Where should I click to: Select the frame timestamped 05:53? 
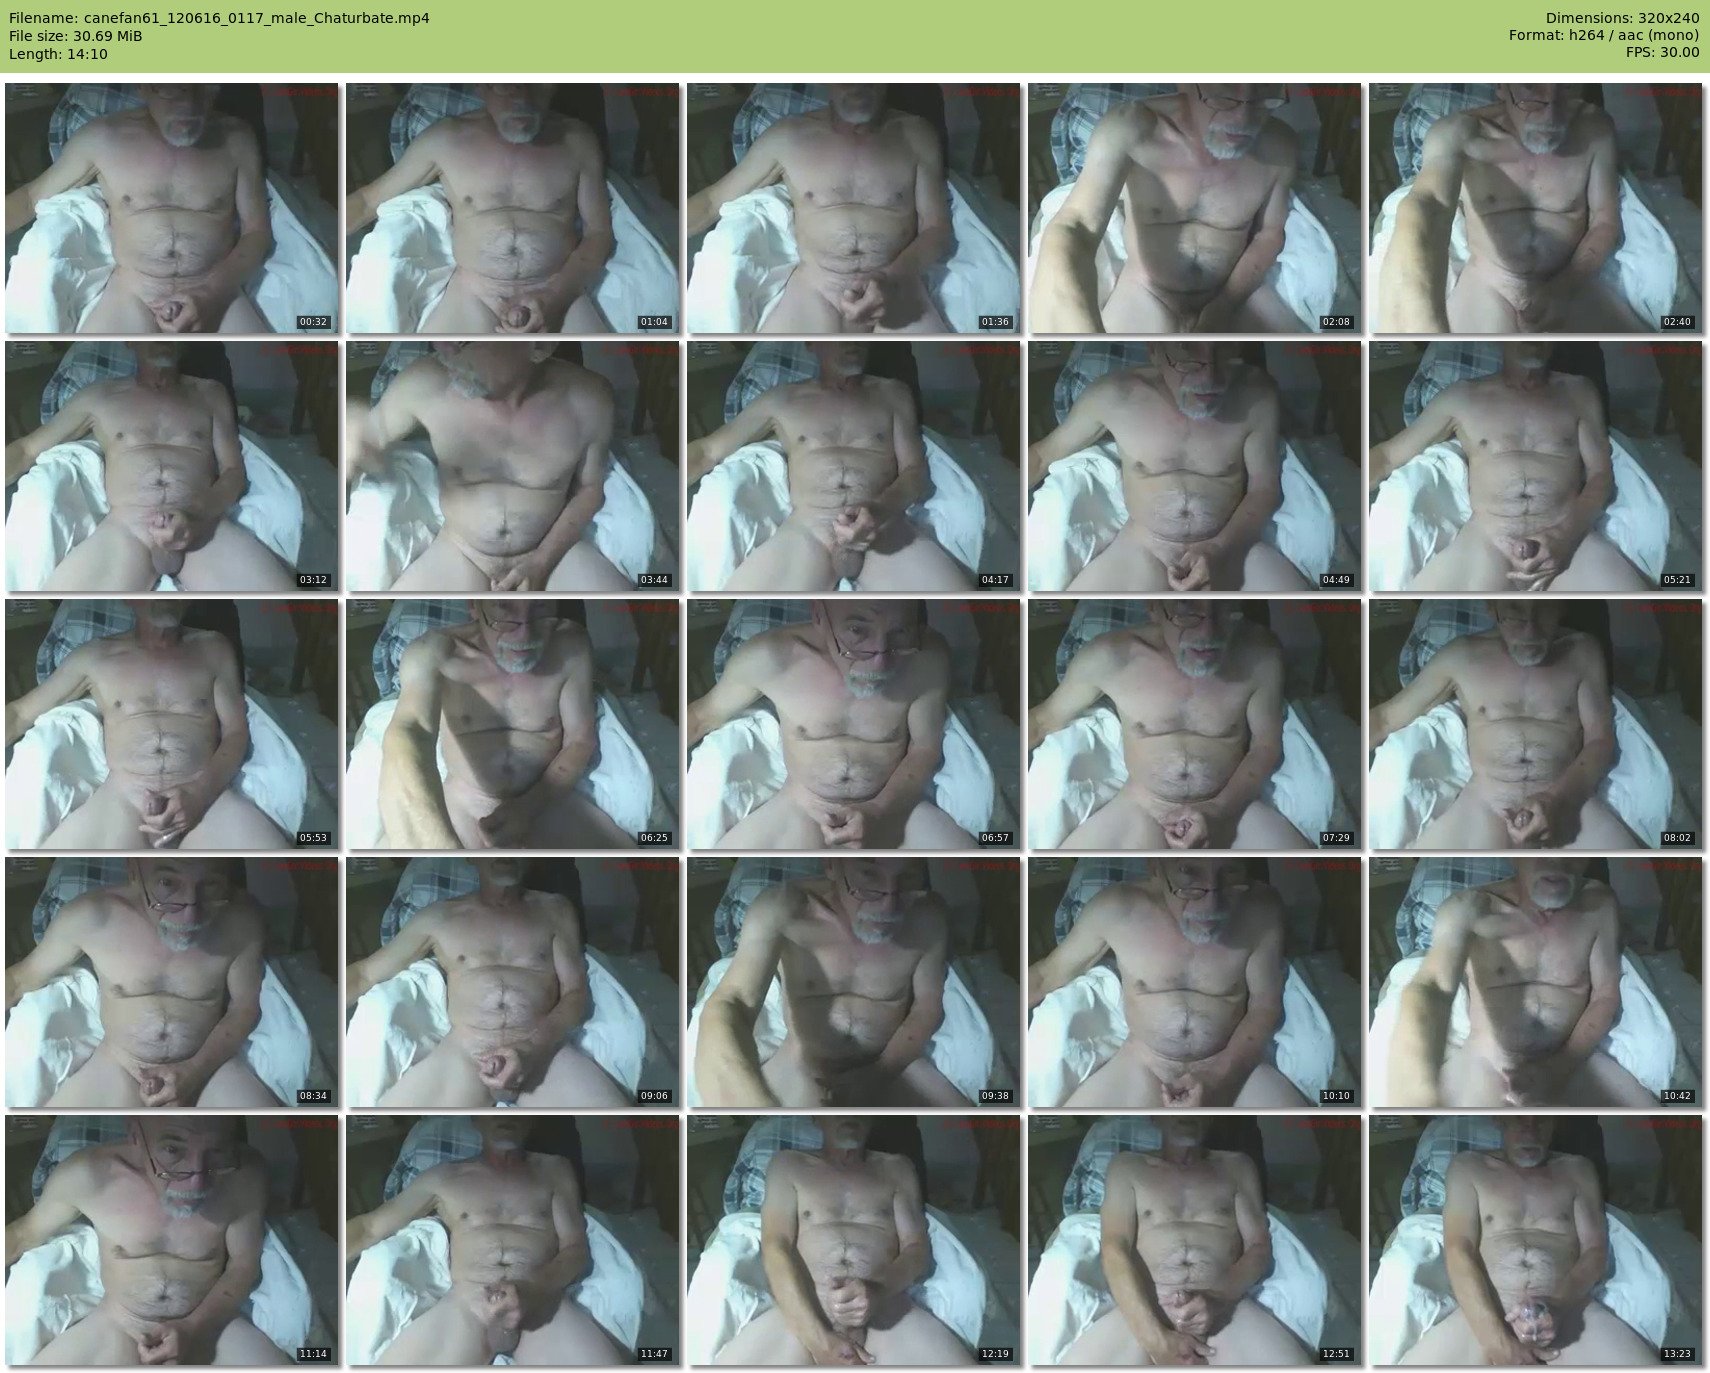171,724
